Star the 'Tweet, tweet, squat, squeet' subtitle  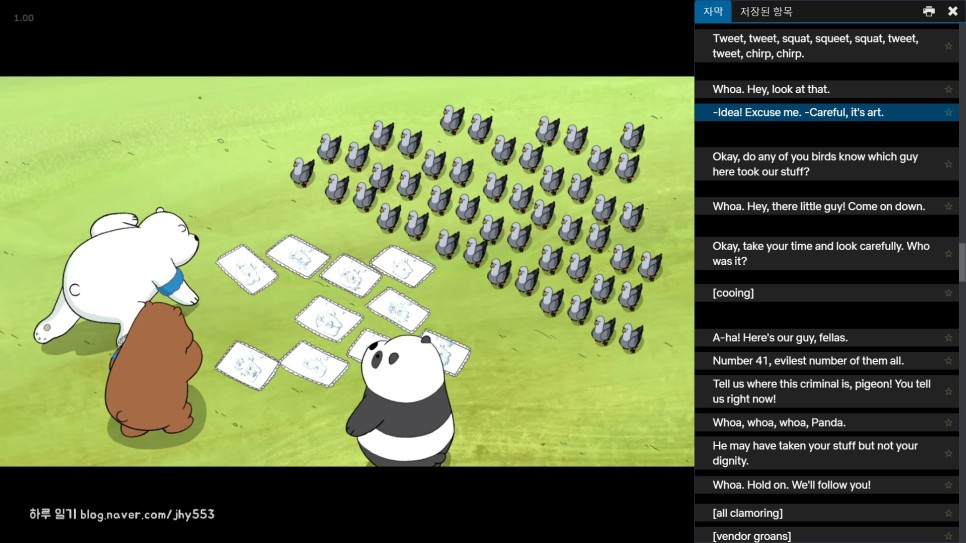coord(948,46)
